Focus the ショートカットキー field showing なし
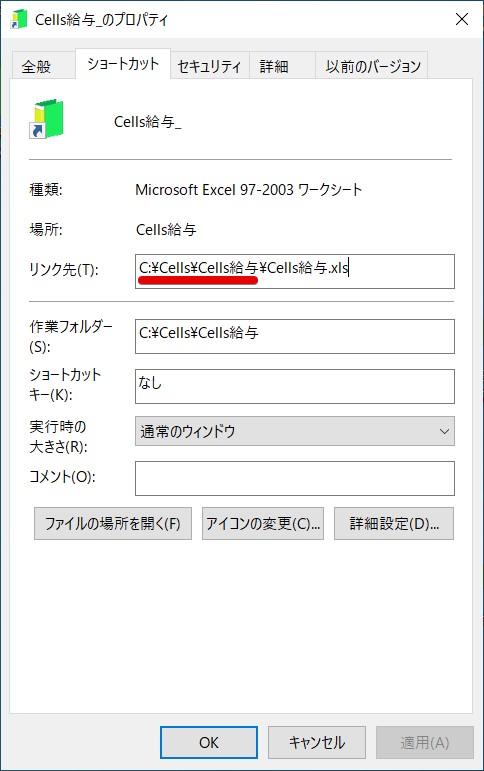Viewport: 484px width, 771px height. pos(295,386)
